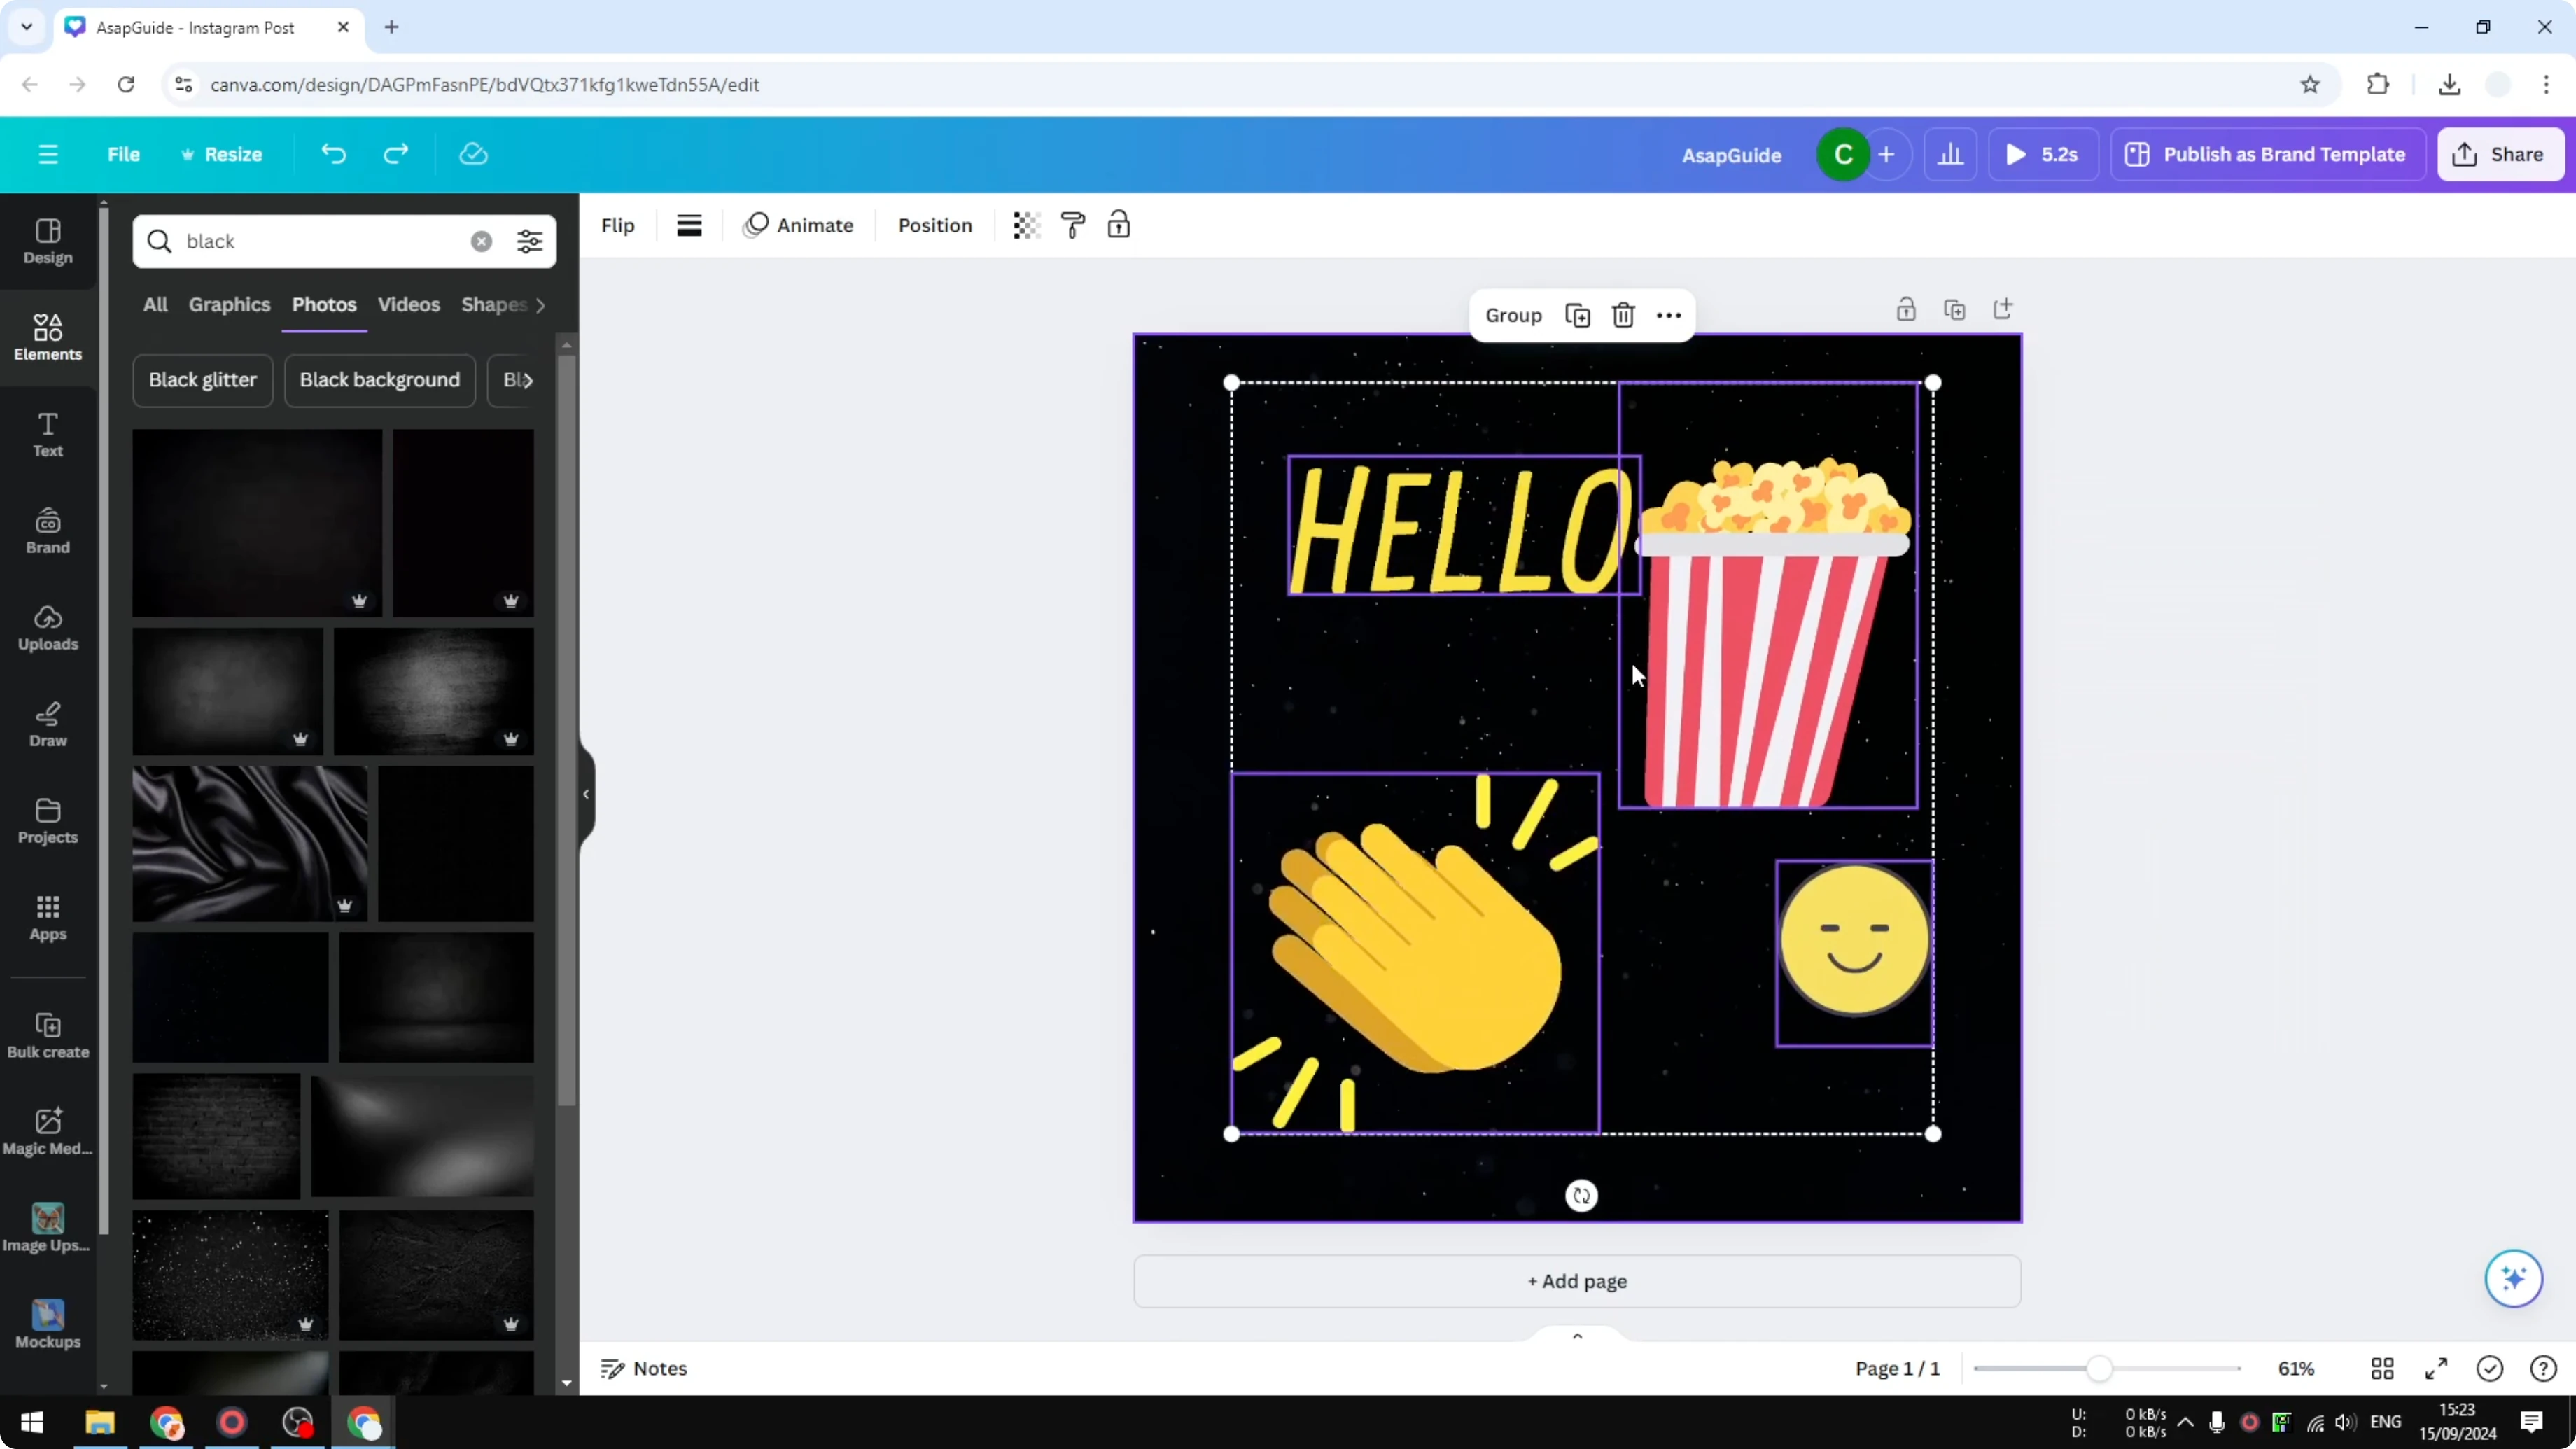Screen dimensions: 2576x1449
Task: Open the design checkmark status icon
Action: pos(2490,1368)
